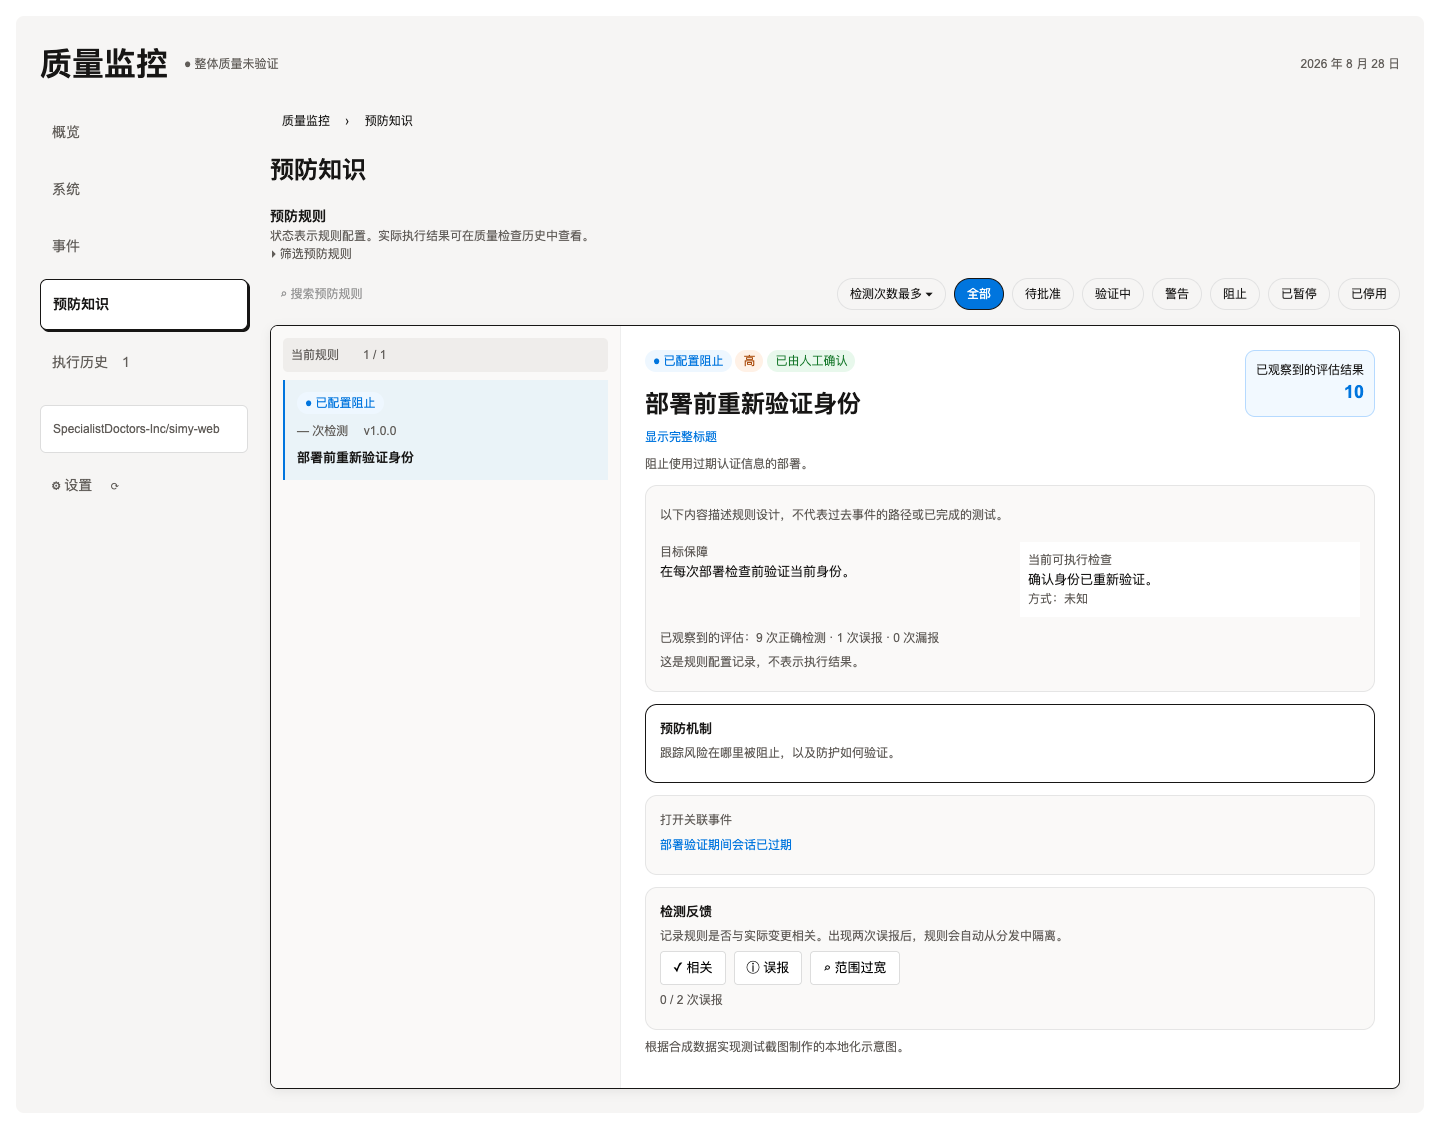Click the 已由人工确认 badge

click(811, 361)
